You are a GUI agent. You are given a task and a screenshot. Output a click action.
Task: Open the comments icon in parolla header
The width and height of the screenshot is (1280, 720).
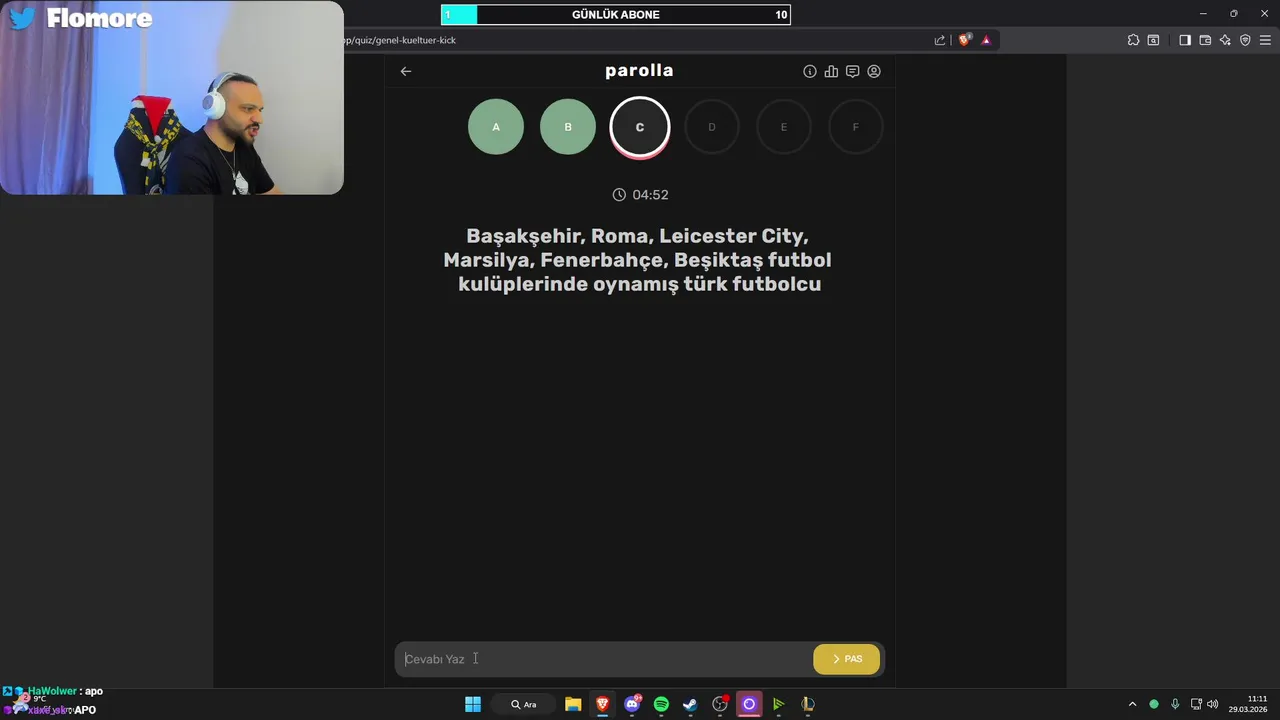coord(852,71)
